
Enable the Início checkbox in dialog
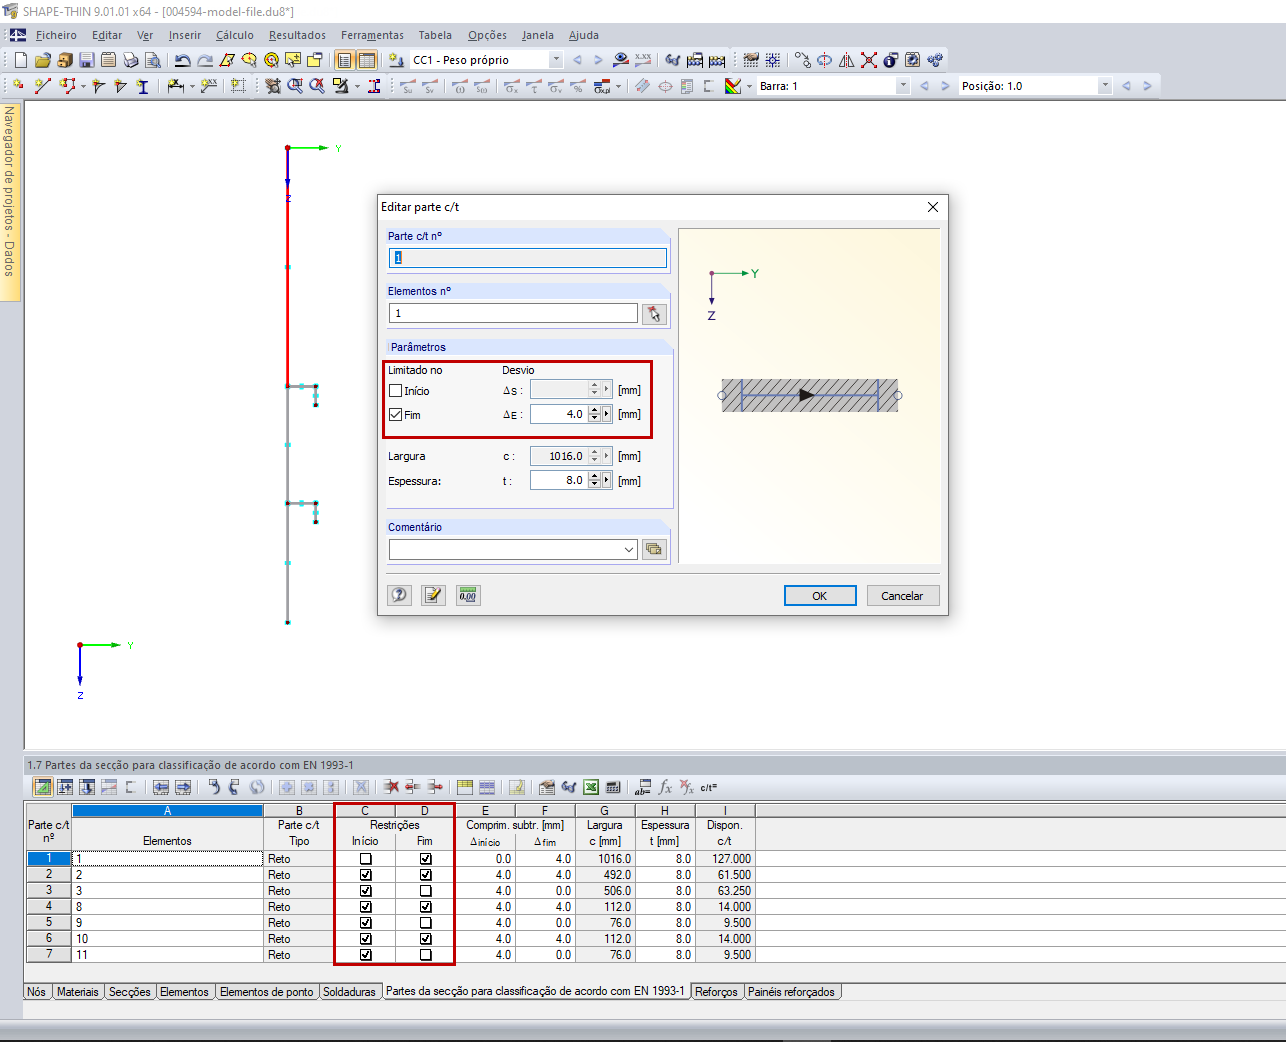coord(396,391)
